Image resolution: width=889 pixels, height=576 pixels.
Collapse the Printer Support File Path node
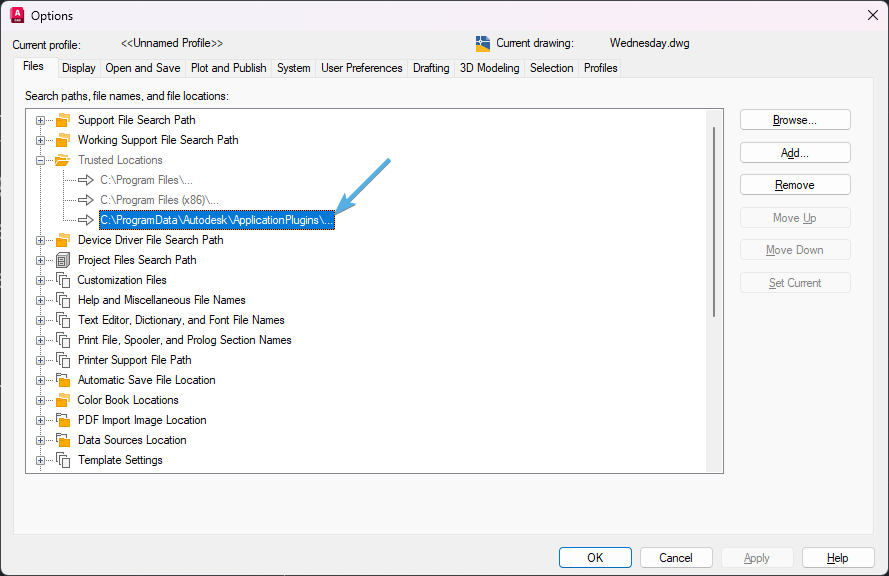(39, 360)
